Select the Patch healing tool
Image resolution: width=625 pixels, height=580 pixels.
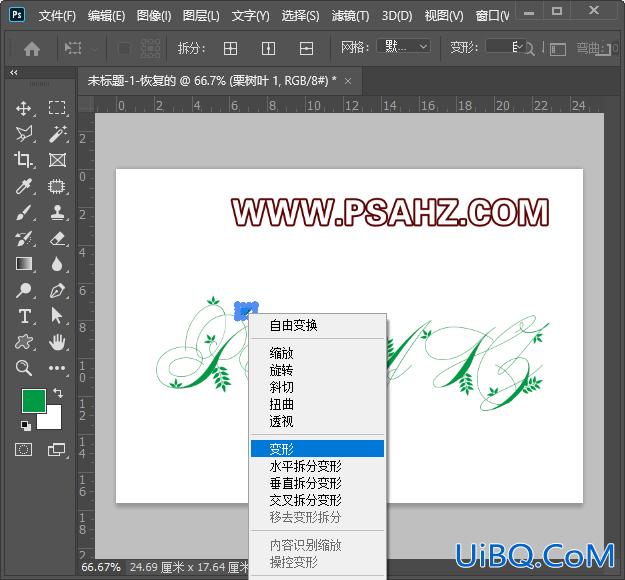tap(57, 186)
